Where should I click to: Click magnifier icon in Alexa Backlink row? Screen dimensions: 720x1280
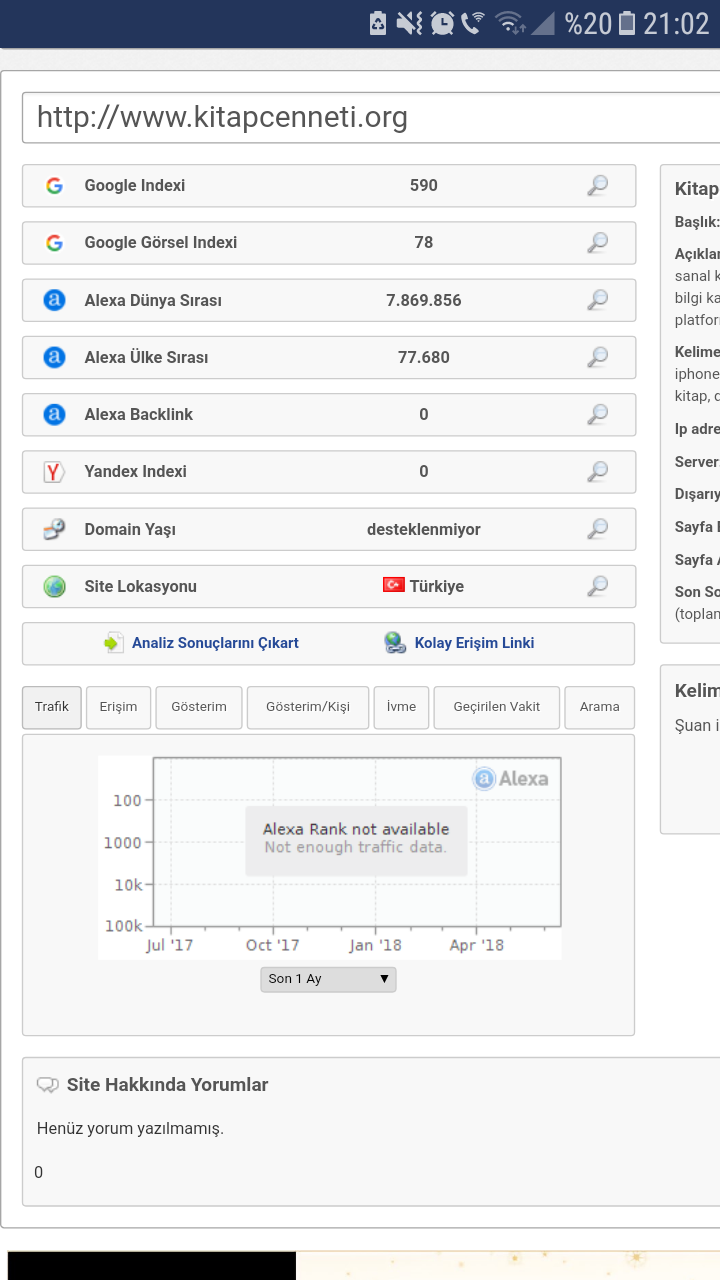coord(597,414)
